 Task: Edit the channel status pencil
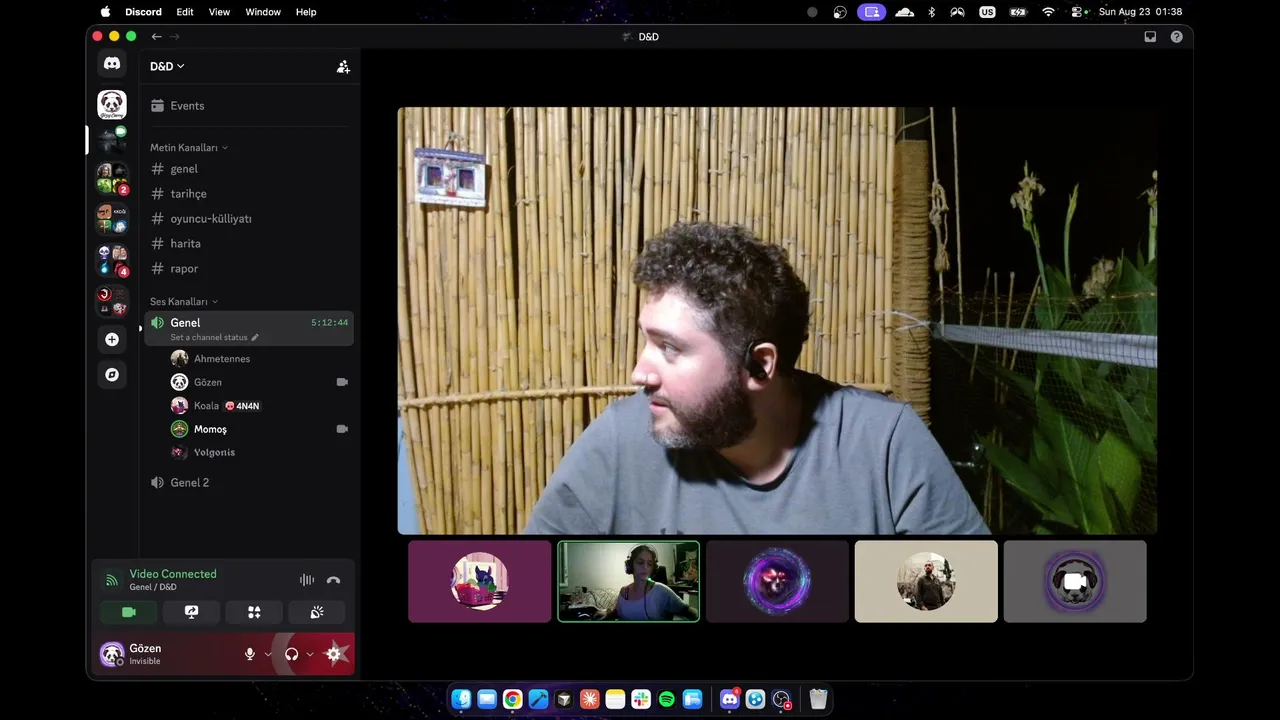(255, 338)
